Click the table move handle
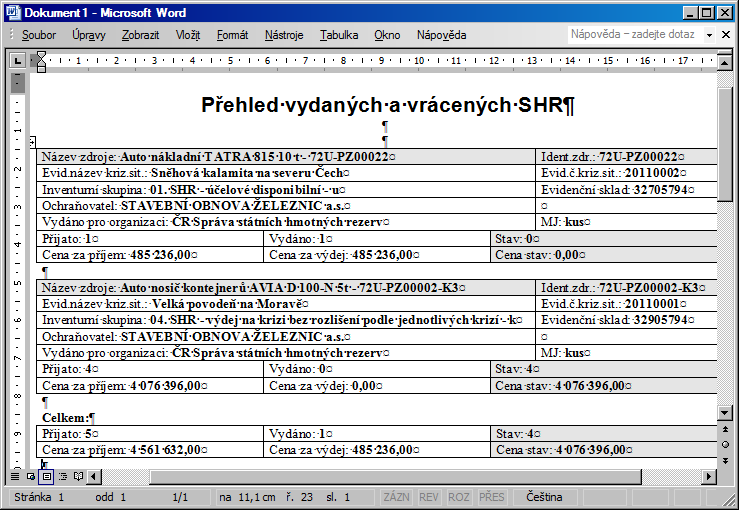The width and height of the screenshot is (739, 510). click(x=33, y=140)
